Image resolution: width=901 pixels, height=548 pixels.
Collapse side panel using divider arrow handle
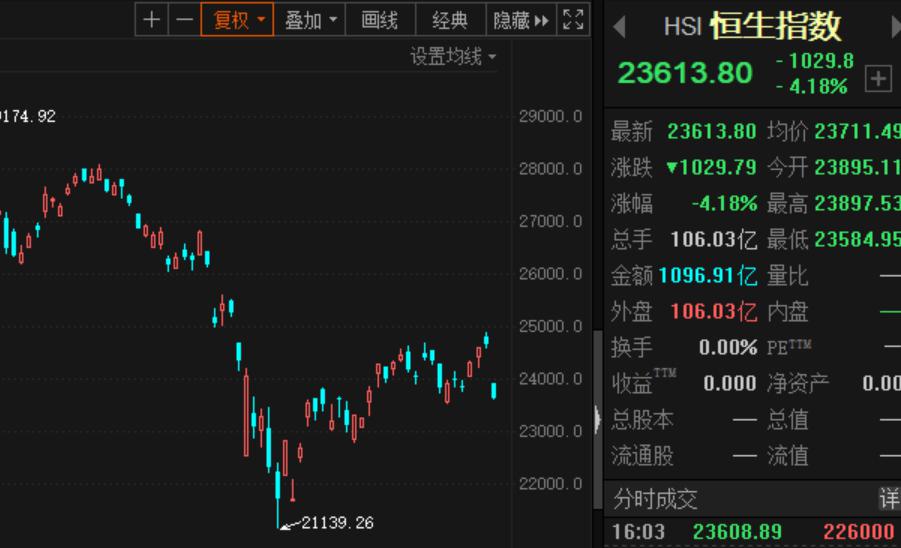point(598,419)
